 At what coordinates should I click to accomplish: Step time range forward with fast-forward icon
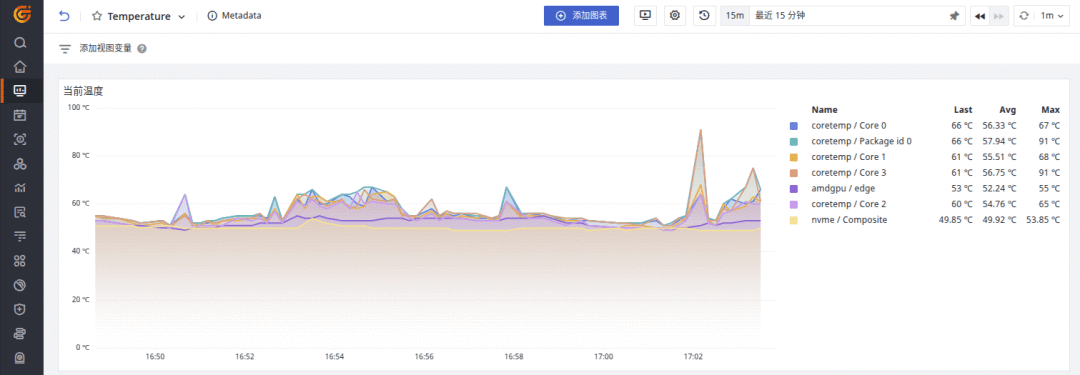click(x=998, y=16)
